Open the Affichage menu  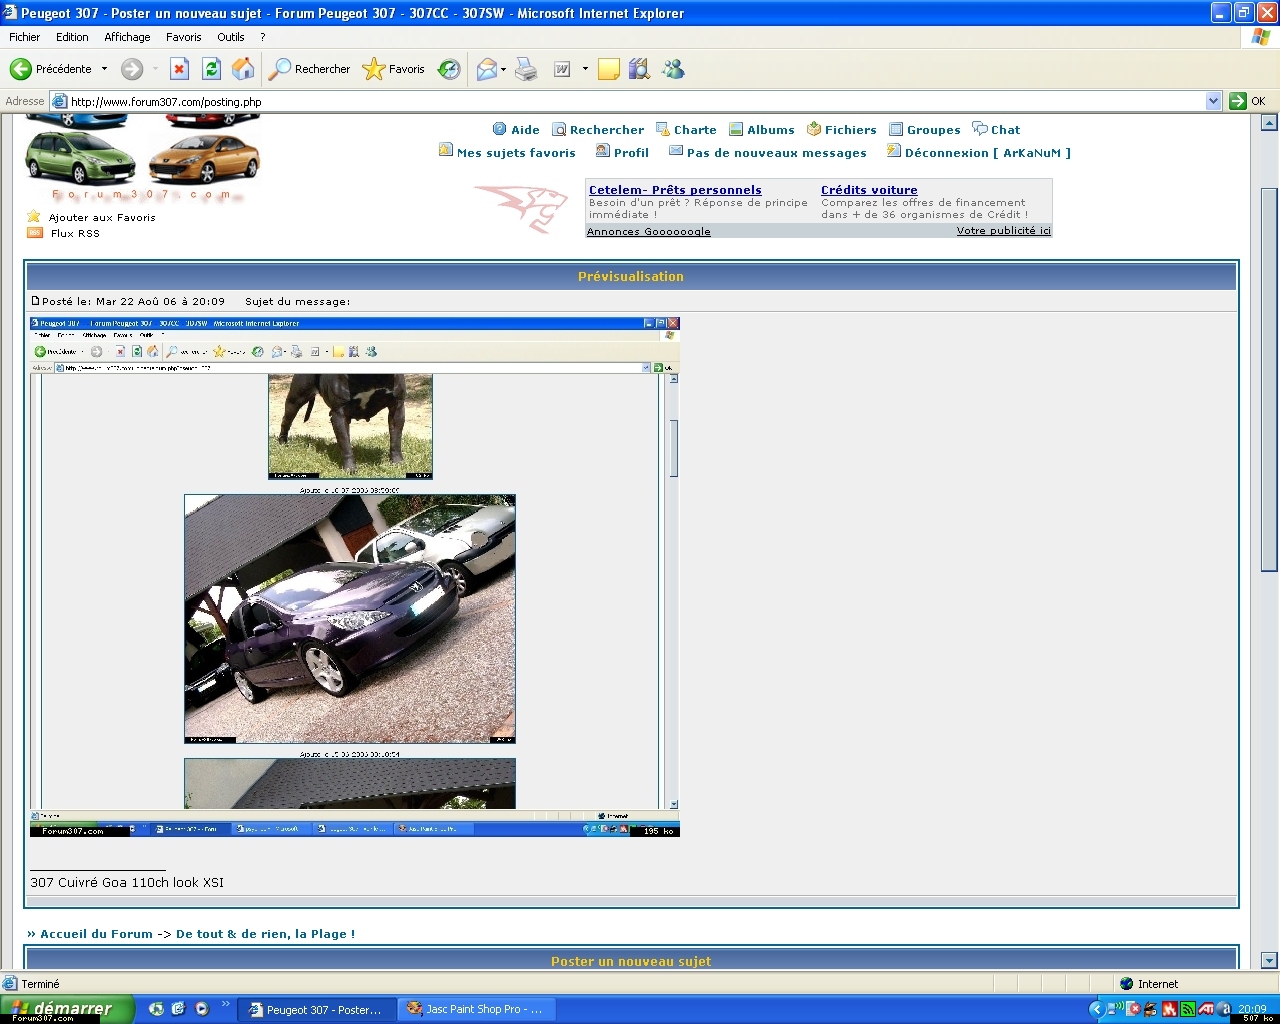coord(127,37)
